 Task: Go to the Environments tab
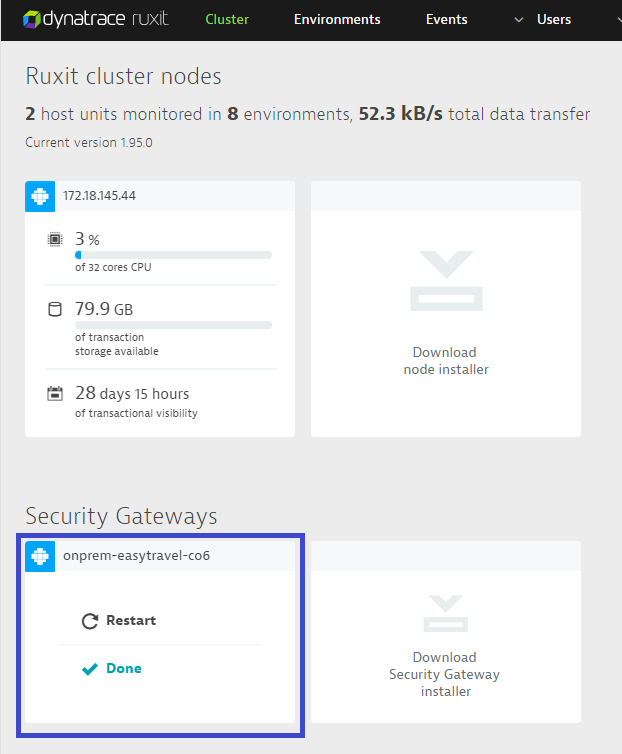click(x=337, y=20)
